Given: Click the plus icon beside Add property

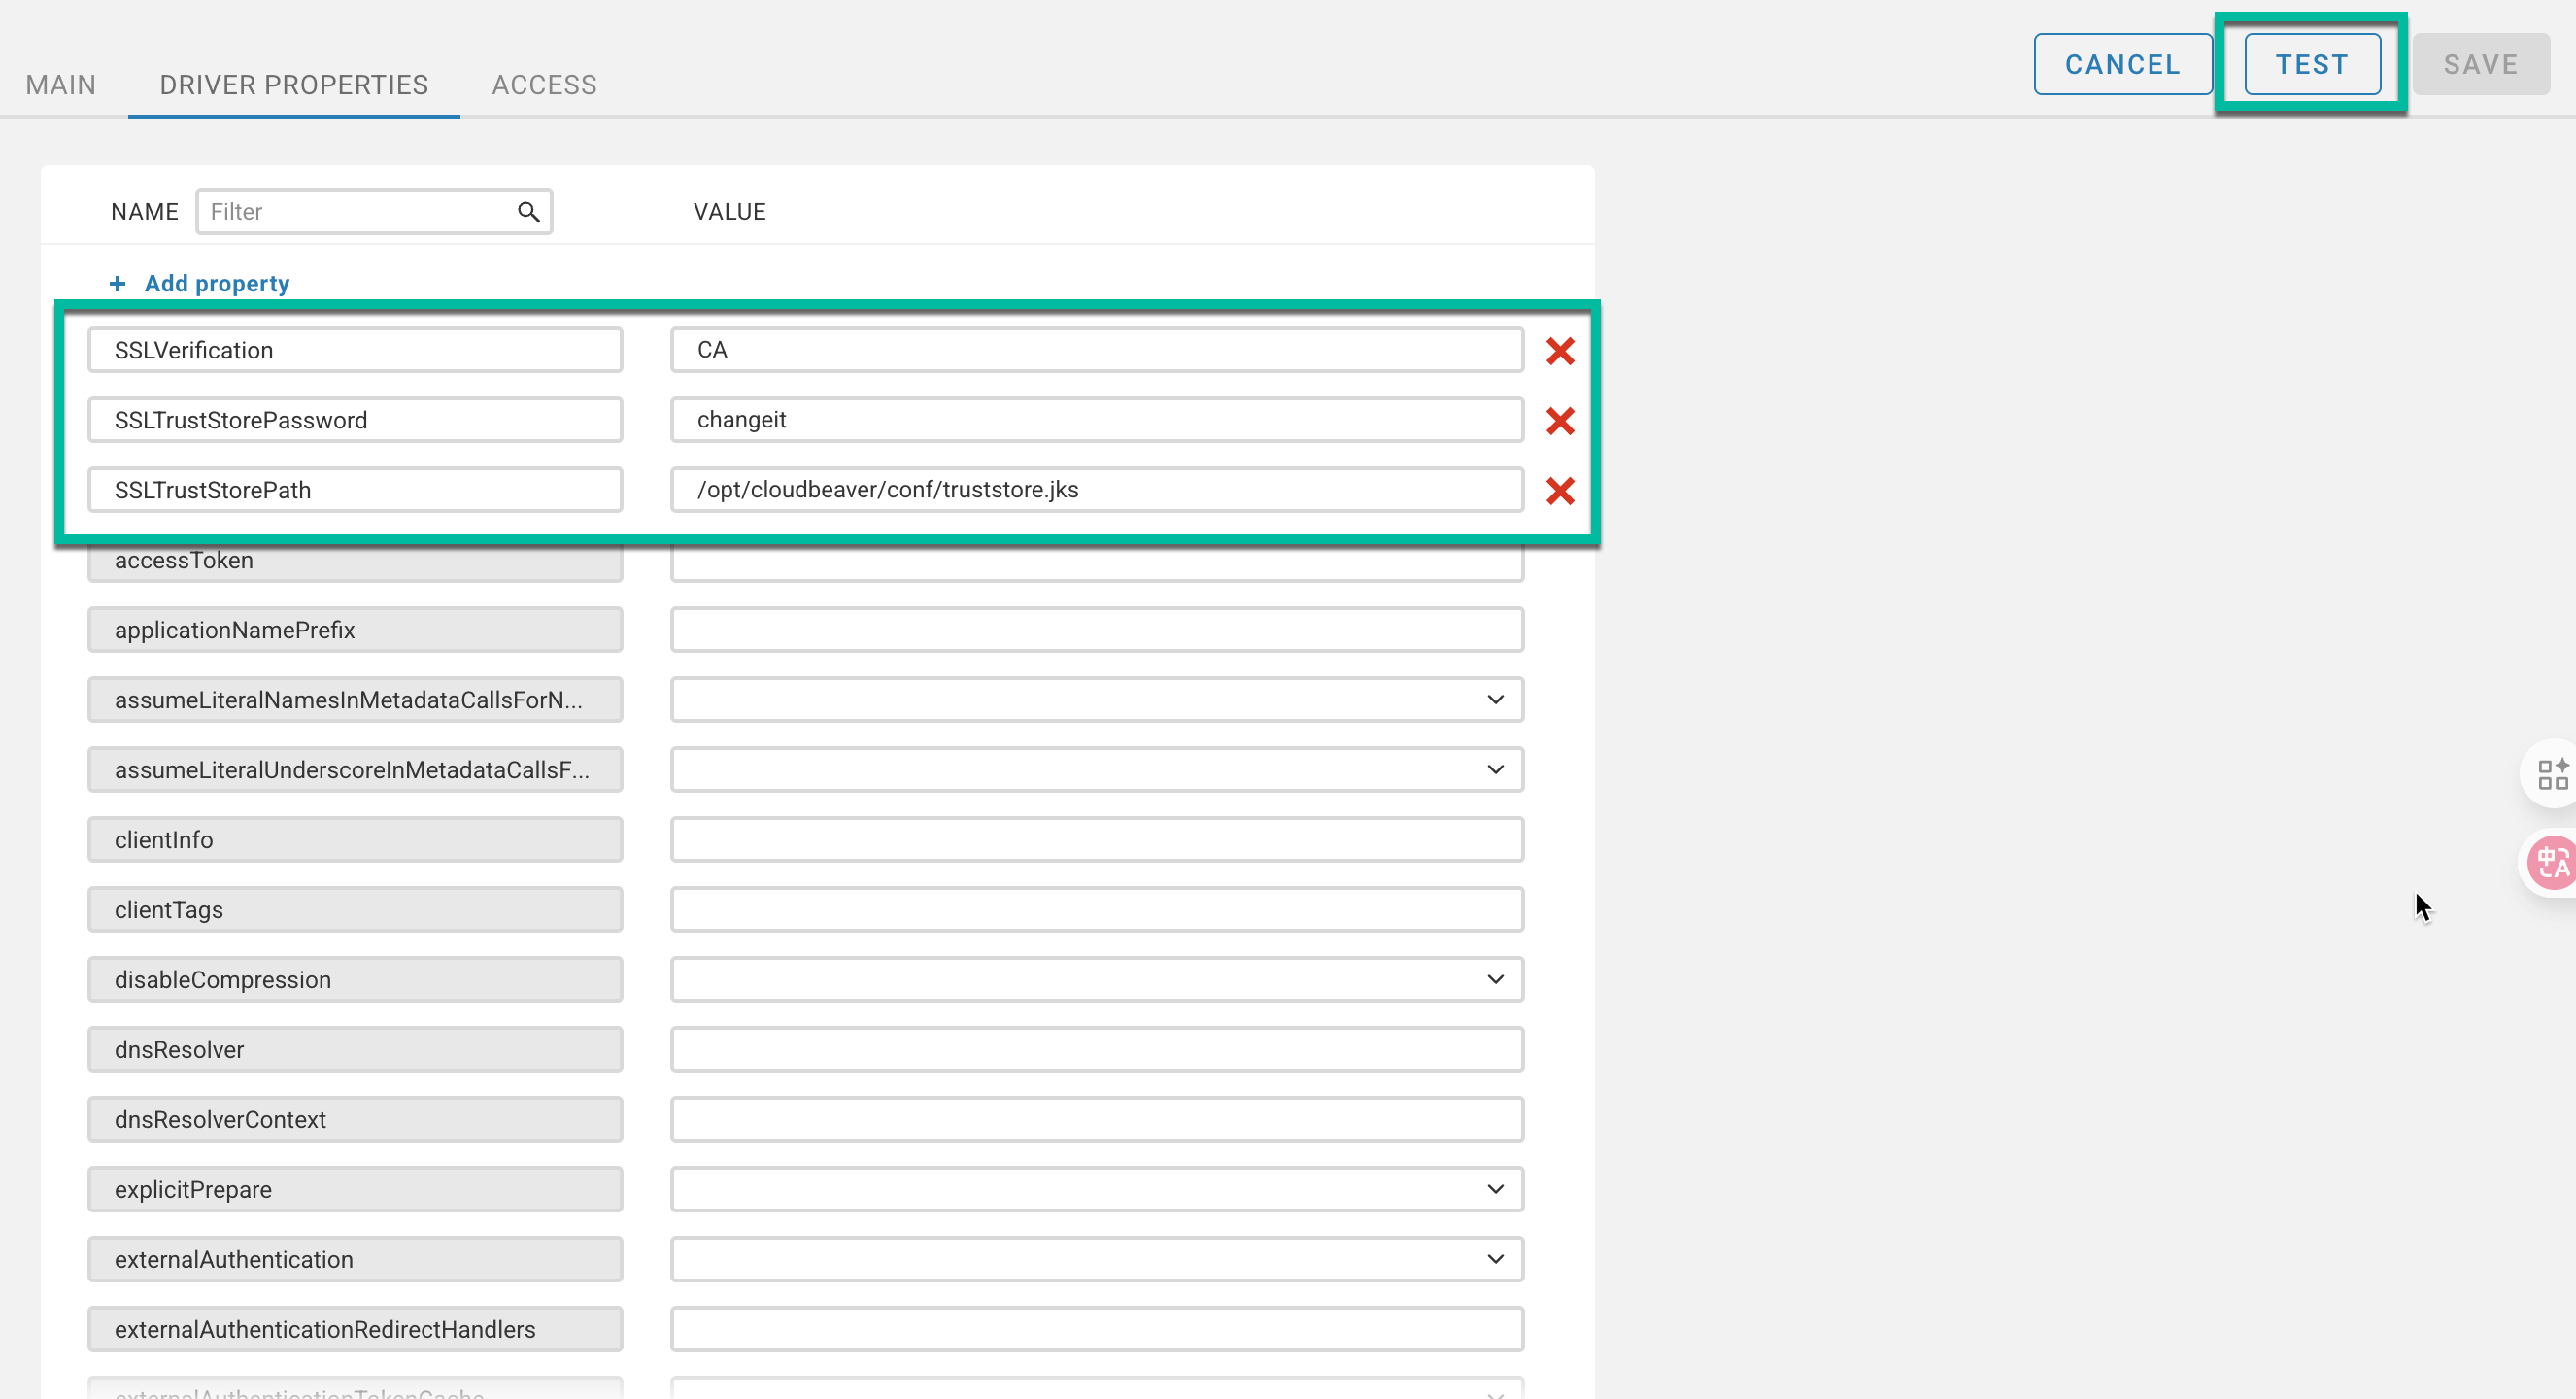Looking at the screenshot, I should pyautogui.click(x=117, y=284).
